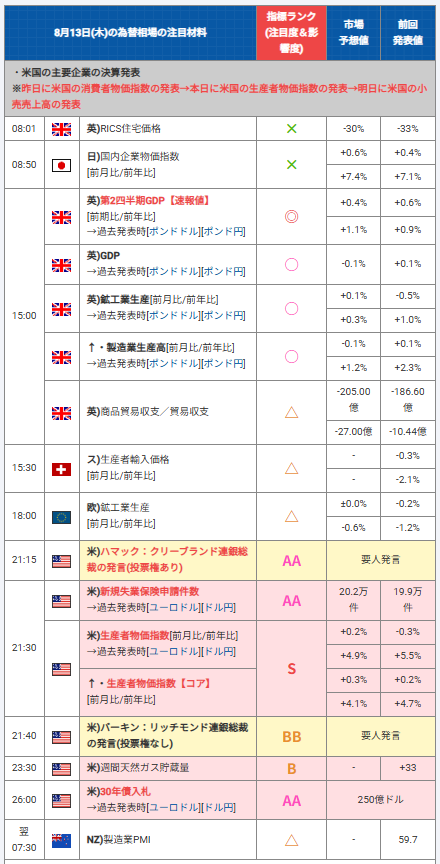
Task: Click the green X rank for RICS住宅価格
Action: [x=291, y=129]
